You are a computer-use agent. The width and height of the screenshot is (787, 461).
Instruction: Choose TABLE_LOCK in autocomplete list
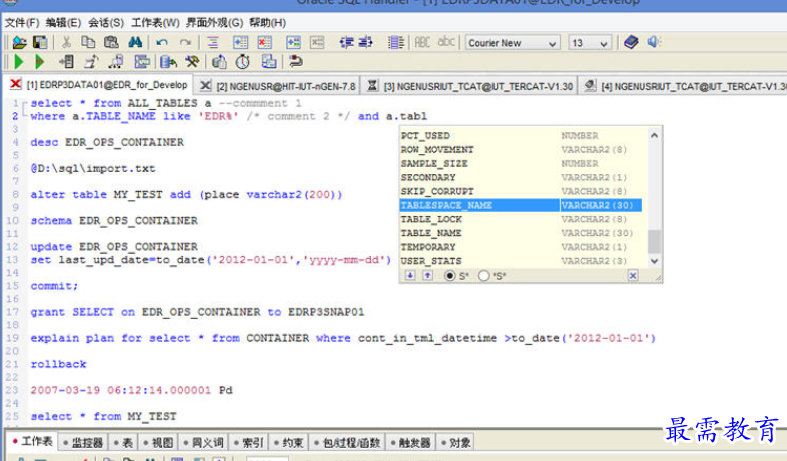click(x=520, y=219)
